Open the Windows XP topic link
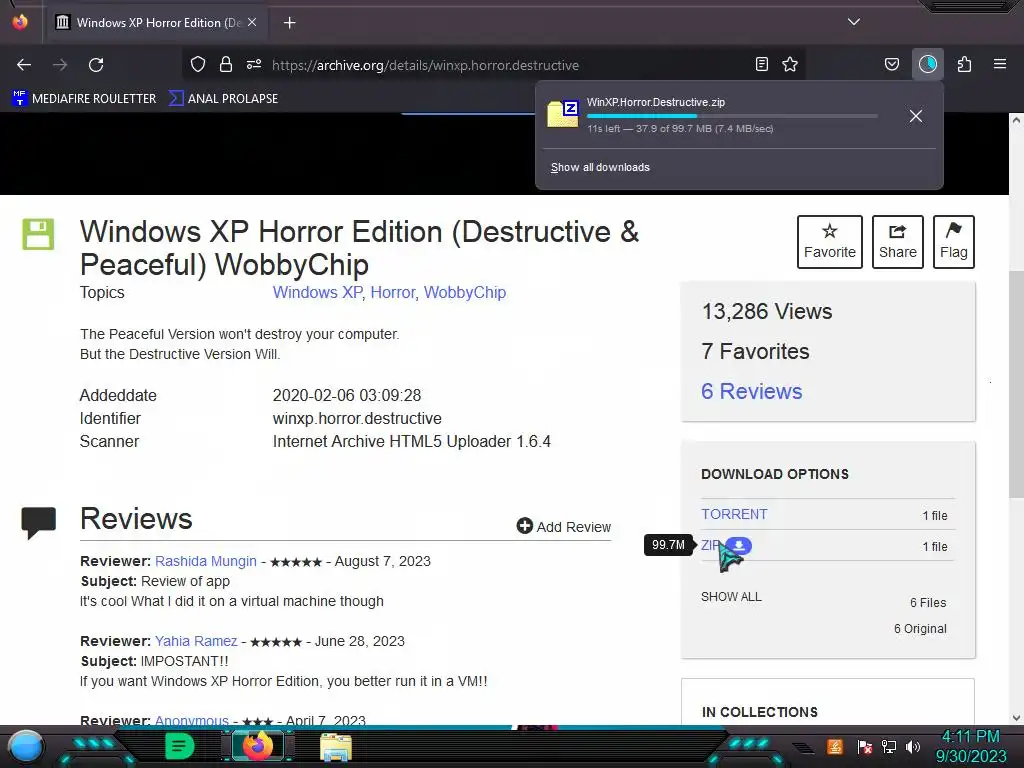The image size is (1024, 768). click(317, 293)
